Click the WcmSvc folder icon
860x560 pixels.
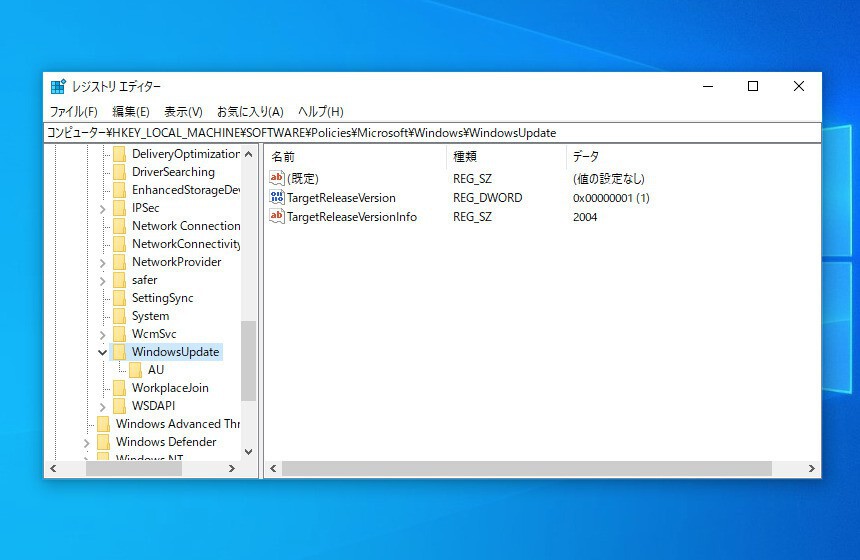120,334
